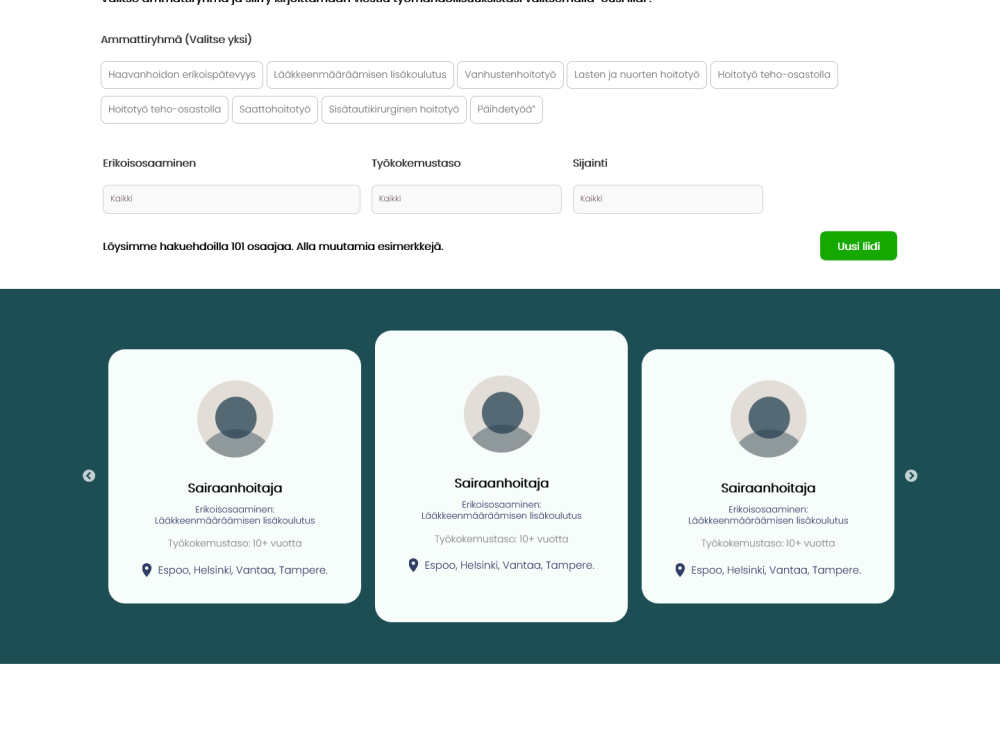Click the location pin on the middle card
1000x750 pixels.
pos(412,564)
